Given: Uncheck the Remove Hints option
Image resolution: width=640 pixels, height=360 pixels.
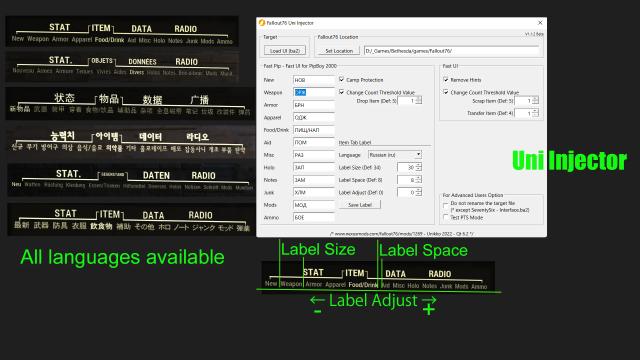Looking at the screenshot, I should click(x=446, y=80).
